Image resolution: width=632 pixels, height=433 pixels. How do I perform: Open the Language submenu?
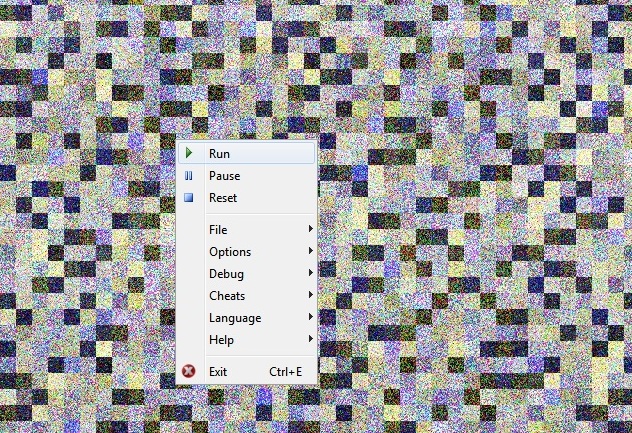pos(246,318)
